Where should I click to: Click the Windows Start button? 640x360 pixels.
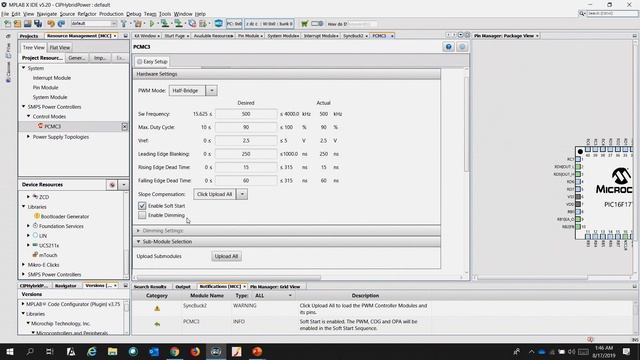tap(9, 351)
